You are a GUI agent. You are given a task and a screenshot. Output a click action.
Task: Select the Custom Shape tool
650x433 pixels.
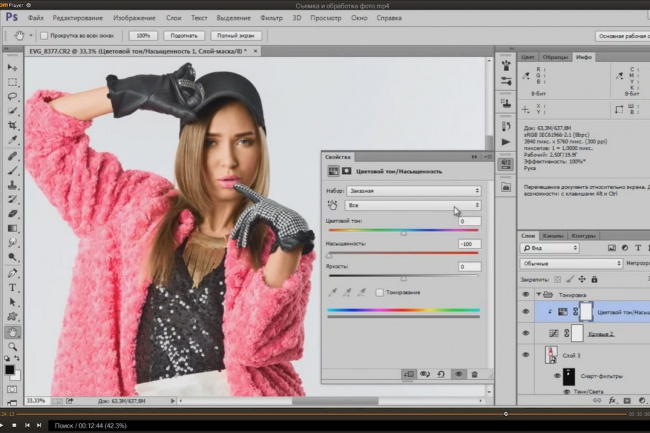point(12,317)
